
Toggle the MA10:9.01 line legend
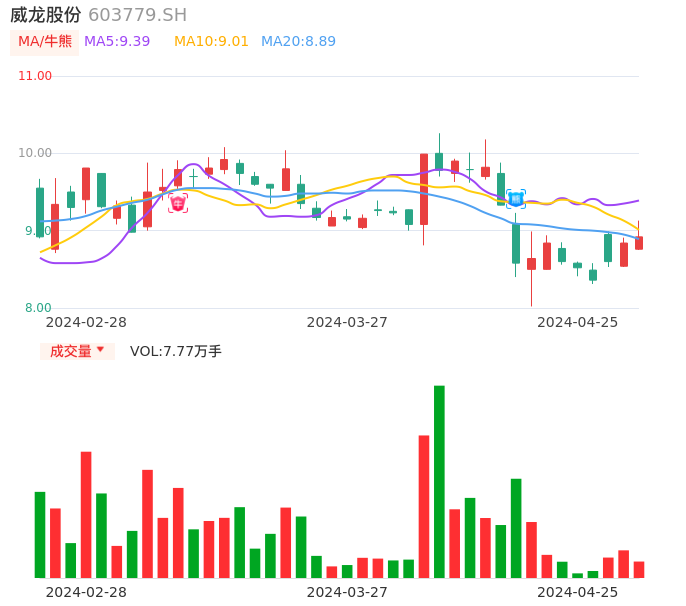click(211, 42)
